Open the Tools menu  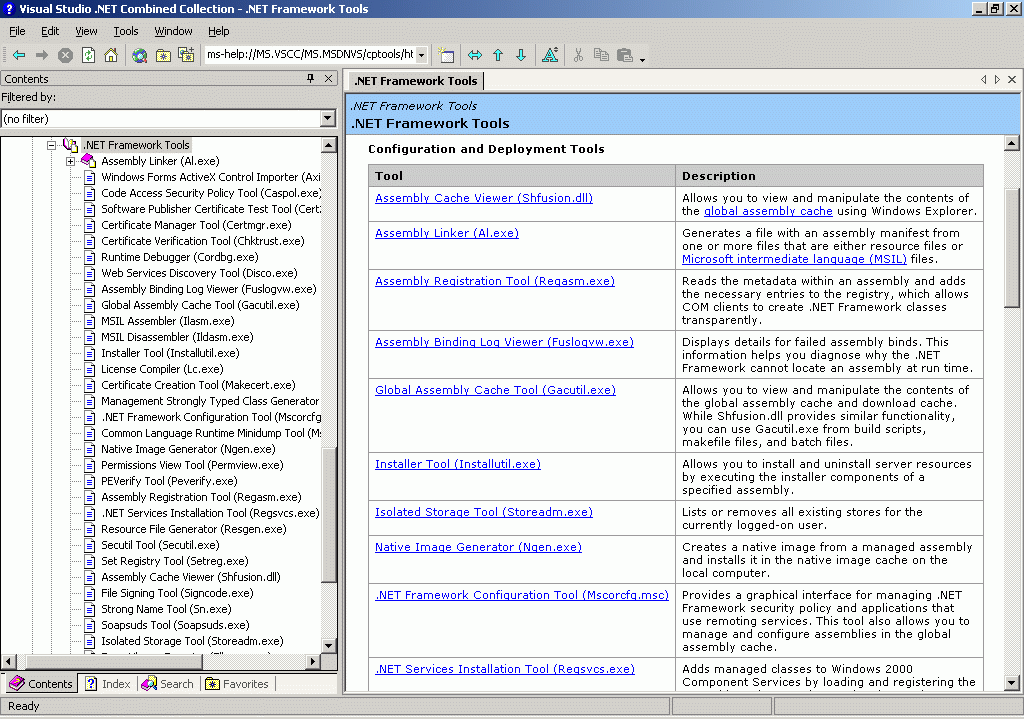pyautogui.click(x=125, y=31)
